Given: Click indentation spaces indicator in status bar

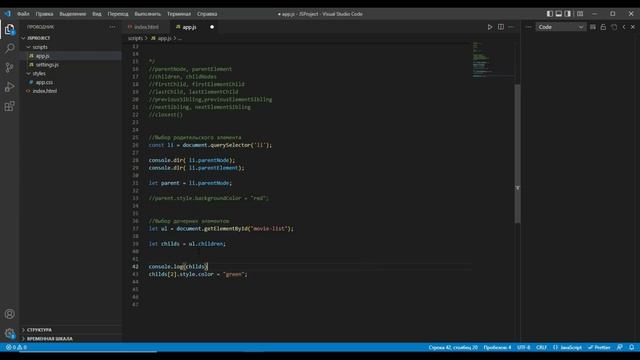Looking at the screenshot, I should point(497,347).
